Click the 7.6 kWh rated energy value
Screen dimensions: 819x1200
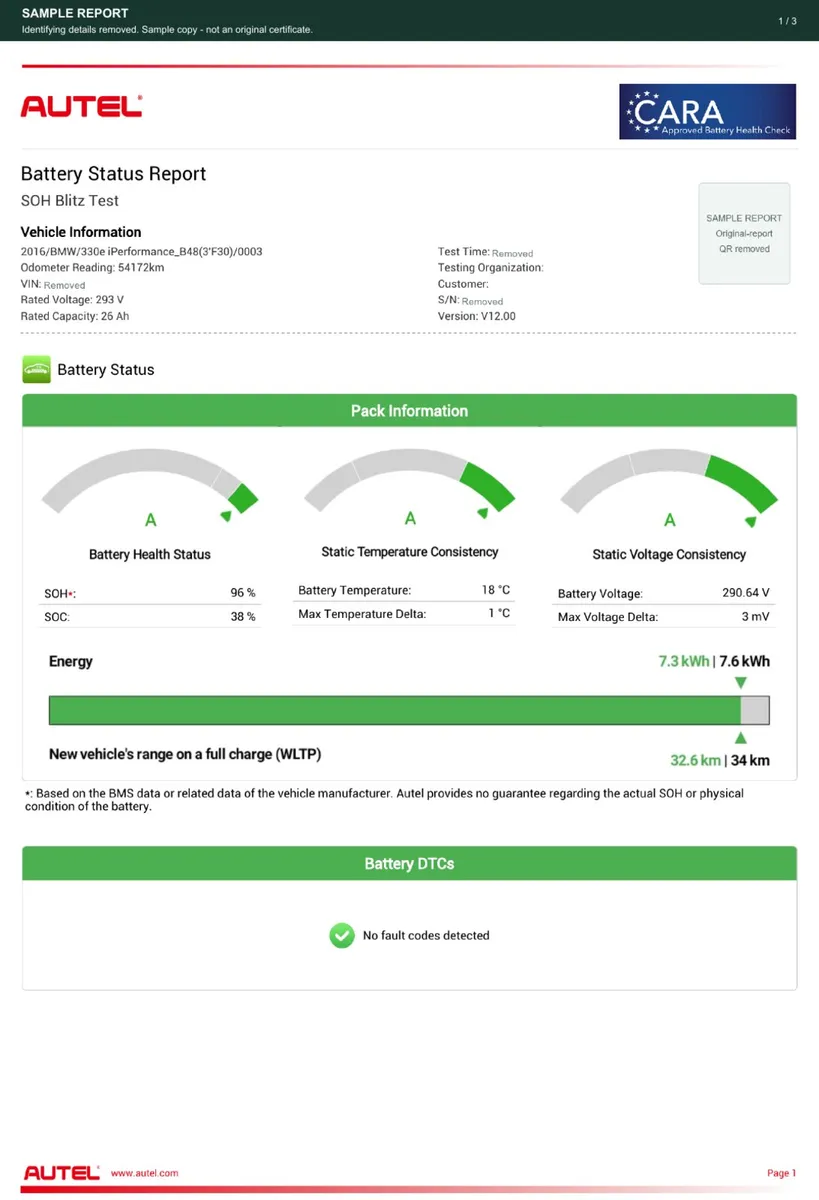point(744,661)
